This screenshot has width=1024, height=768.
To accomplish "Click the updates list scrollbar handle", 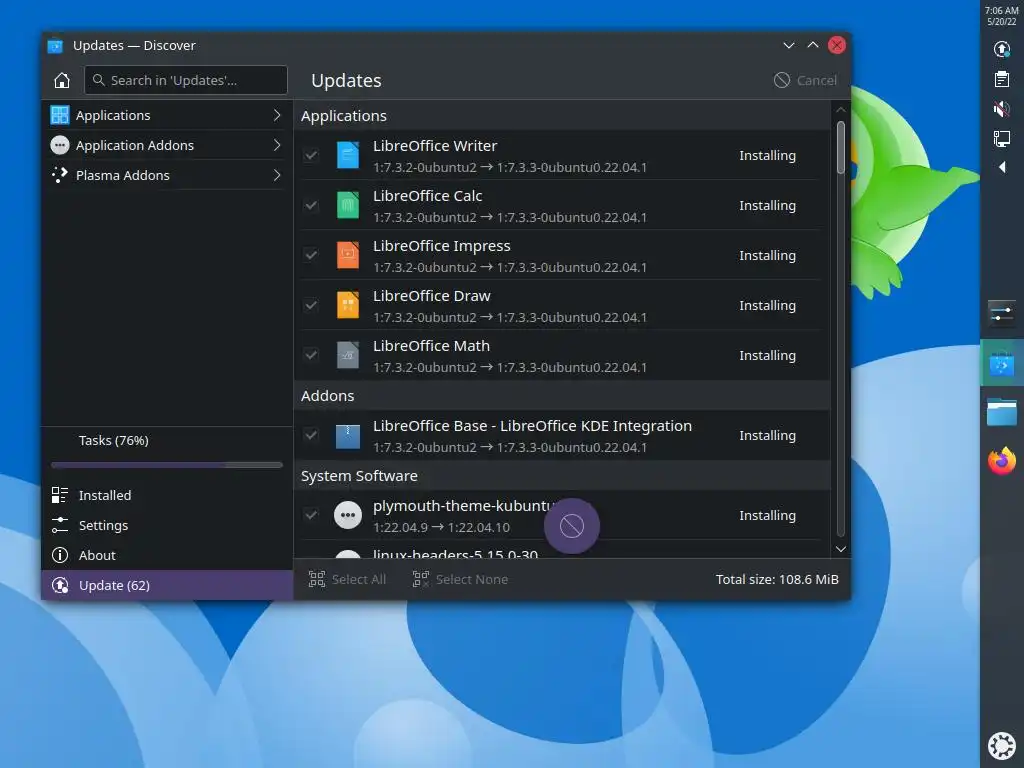I will [x=840, y=148].
